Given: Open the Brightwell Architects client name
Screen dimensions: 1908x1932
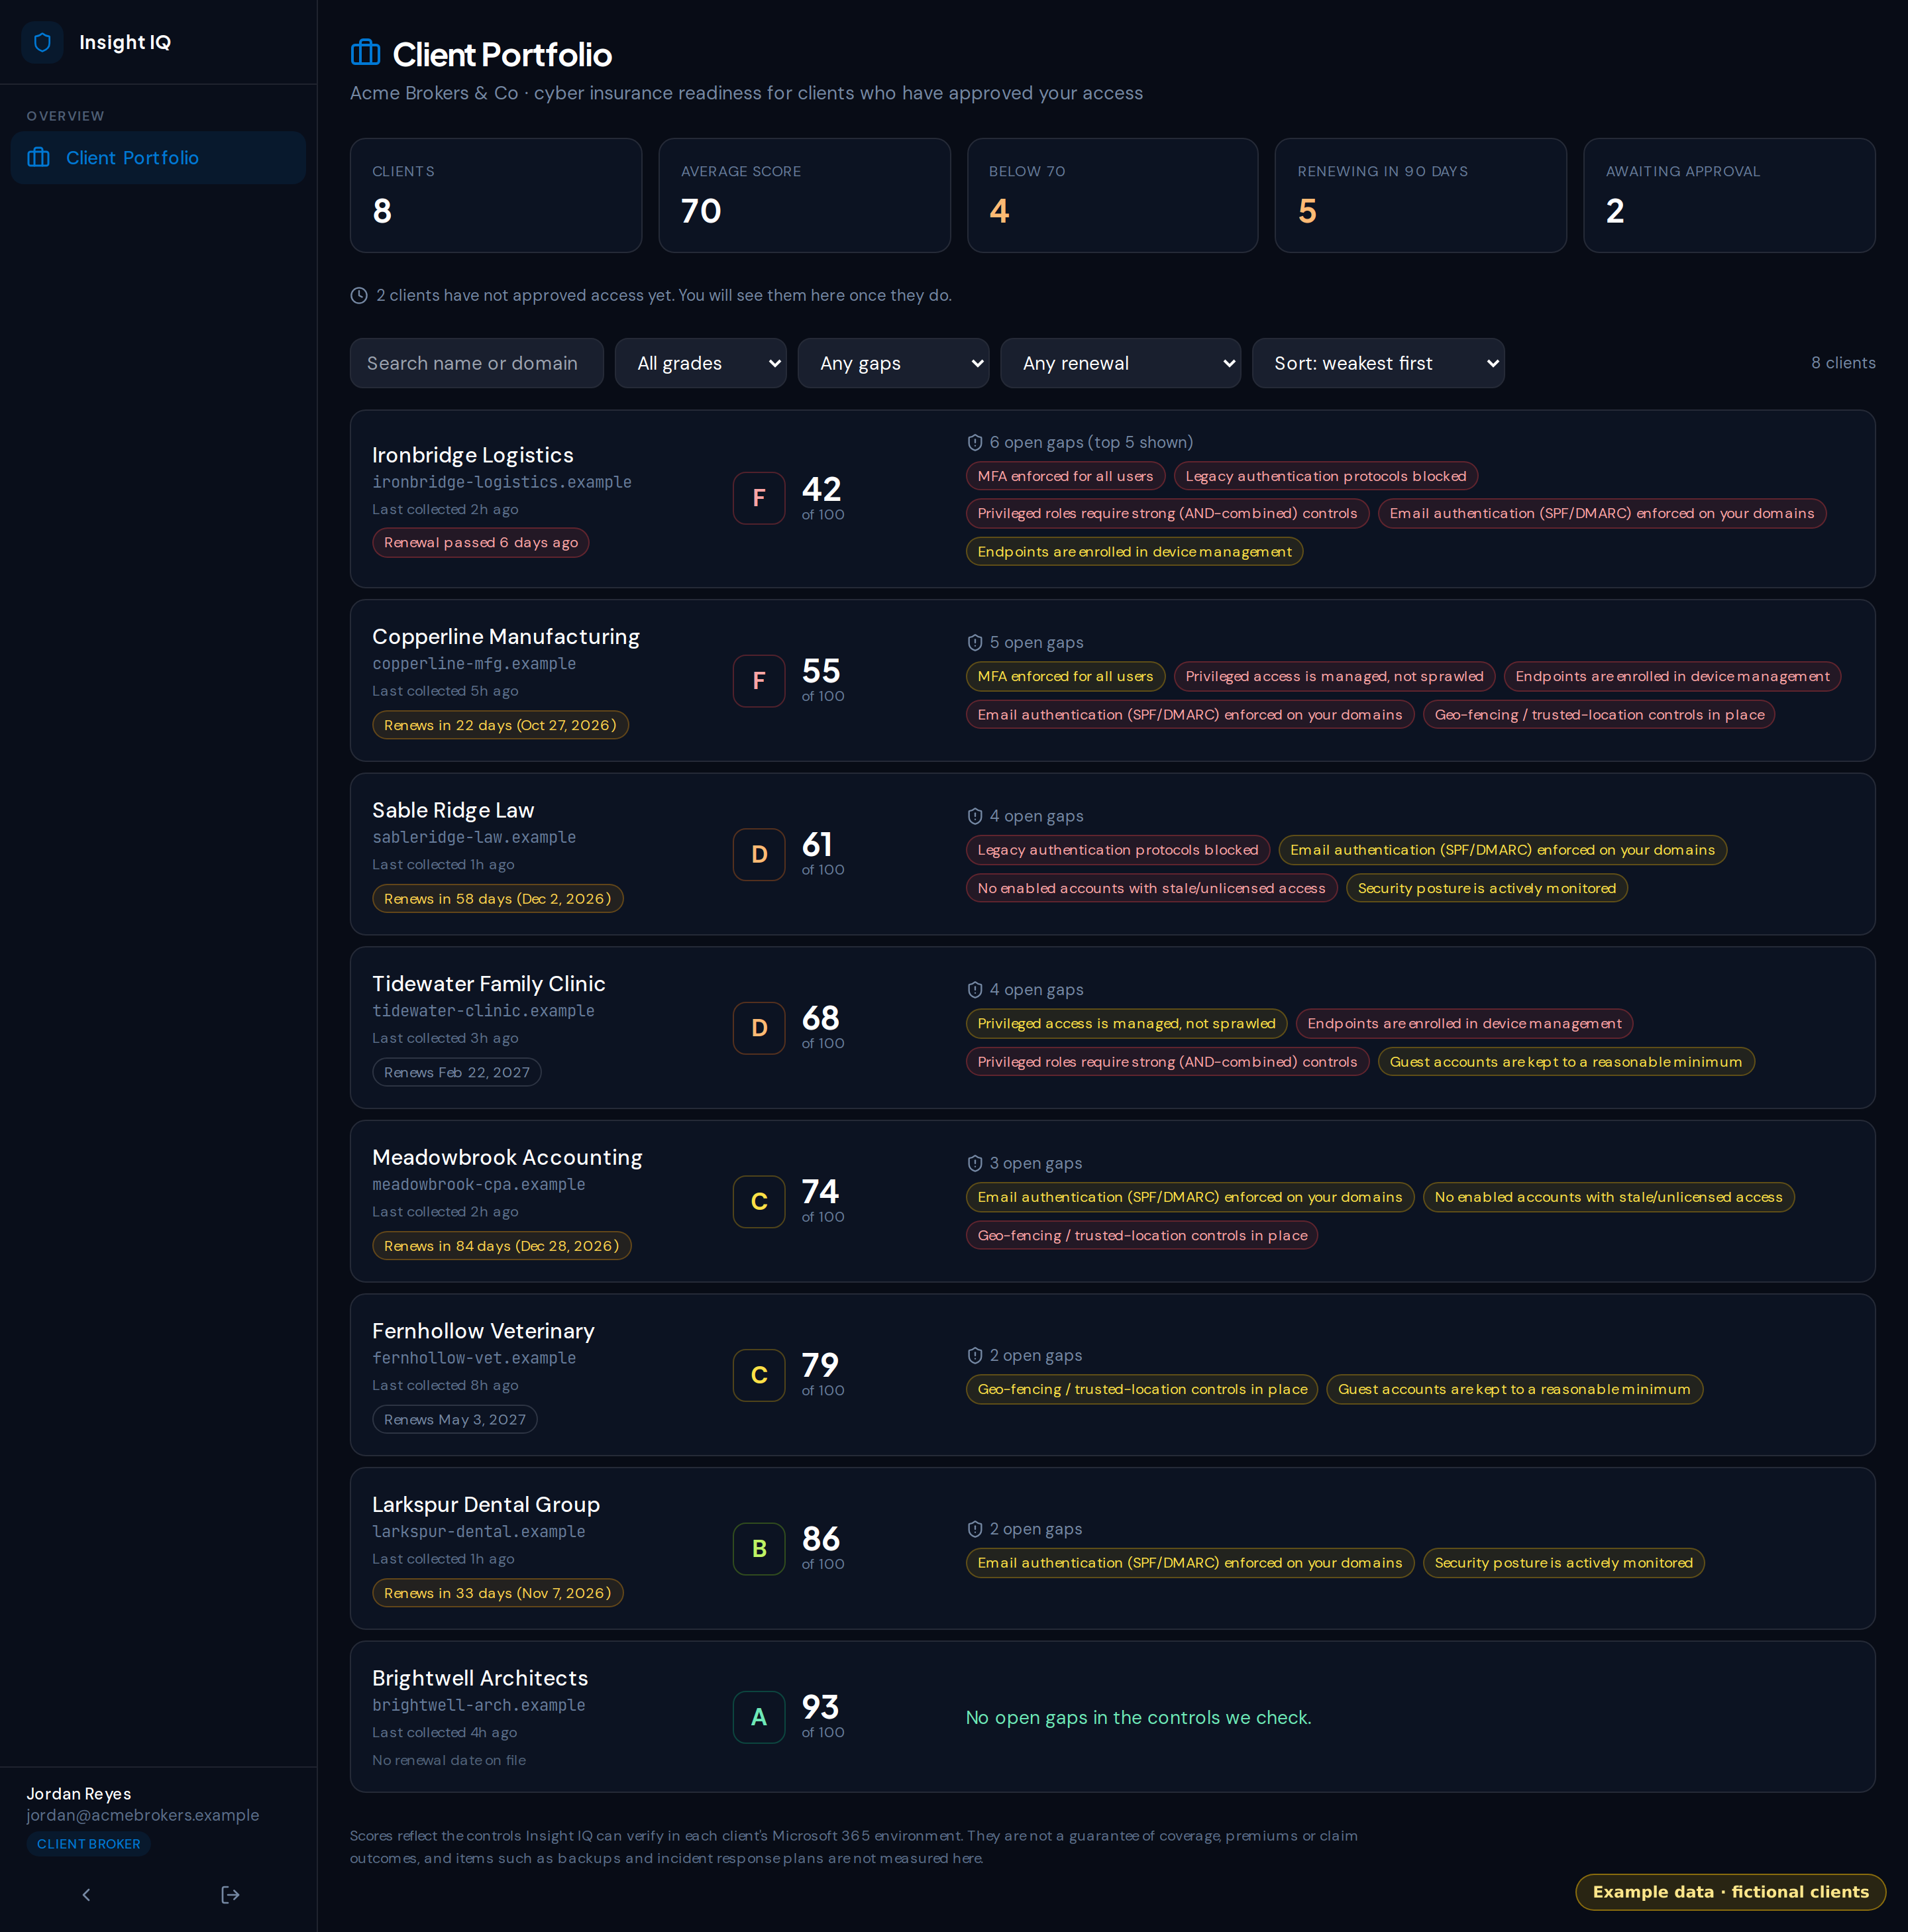Looking at the screenshot, I should [480, 1678].
